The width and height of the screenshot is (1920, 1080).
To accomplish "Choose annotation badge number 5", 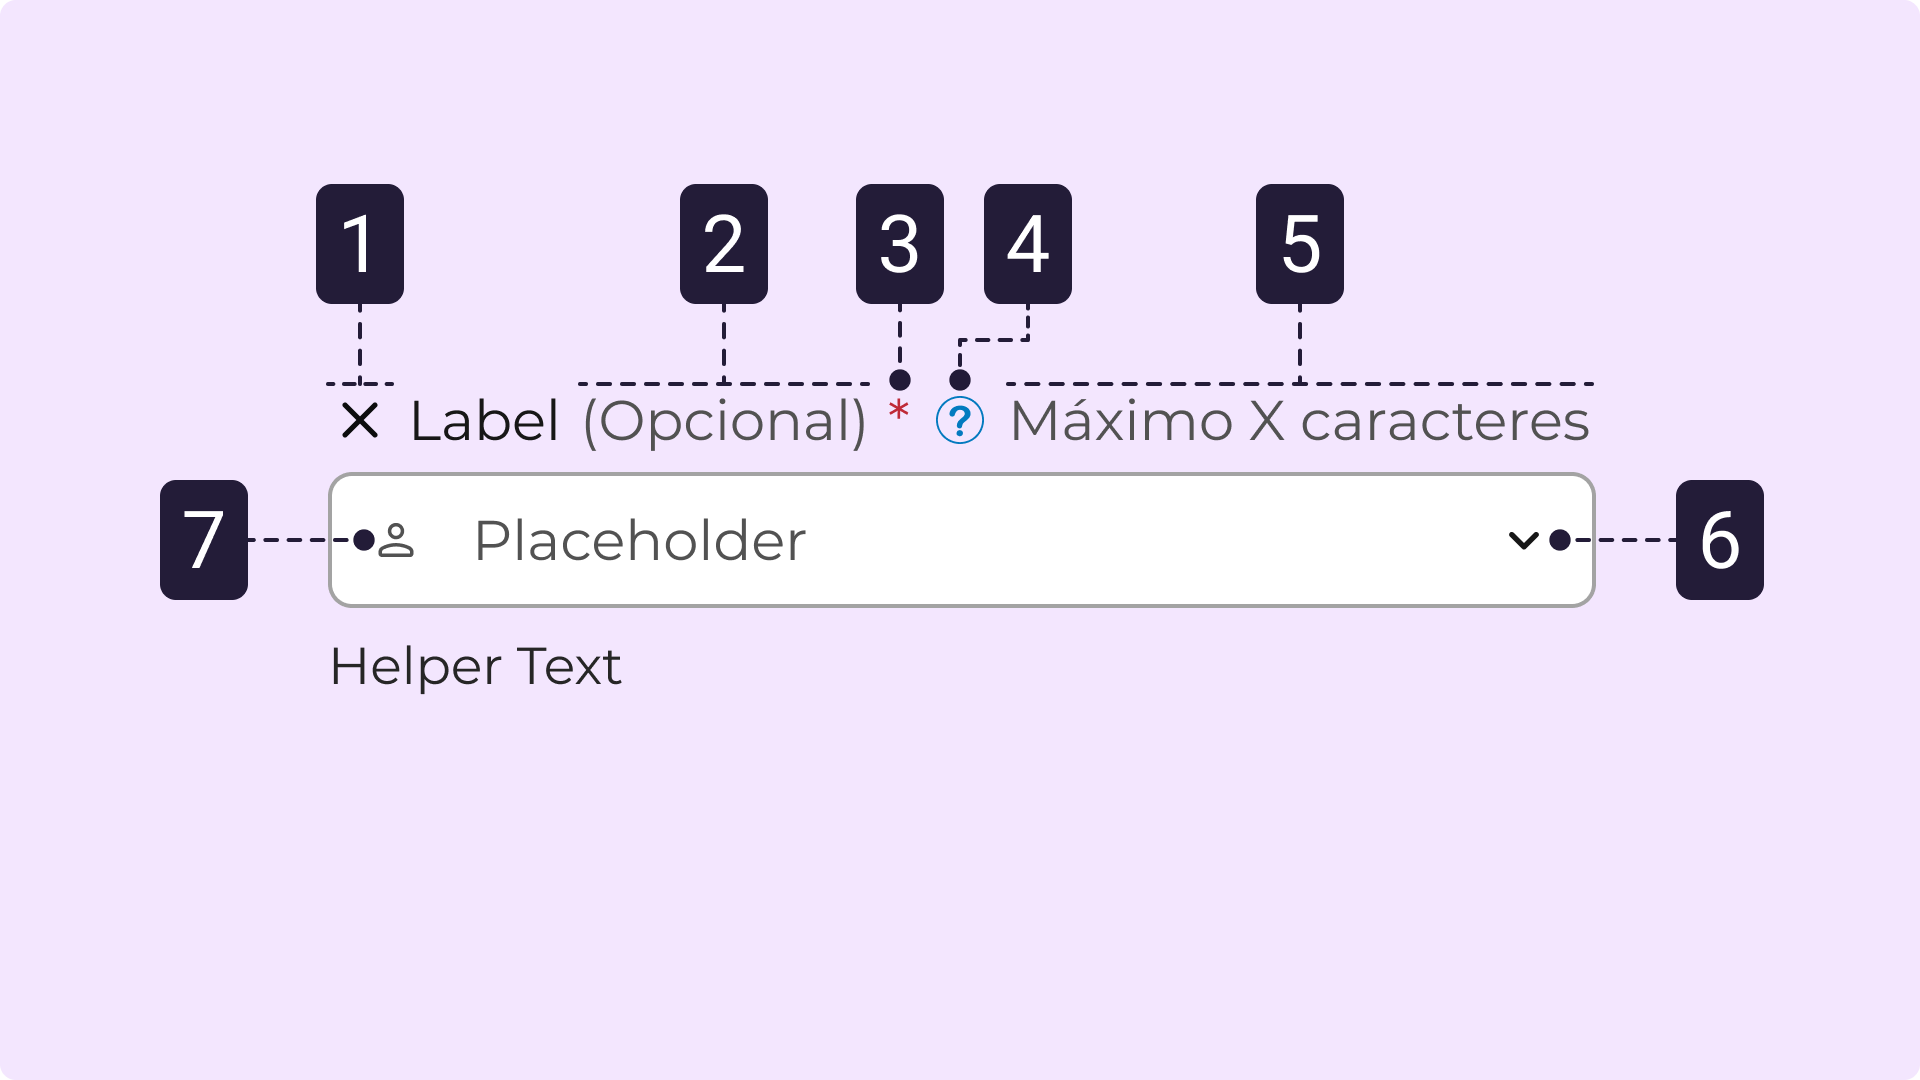I will 1300,244.
